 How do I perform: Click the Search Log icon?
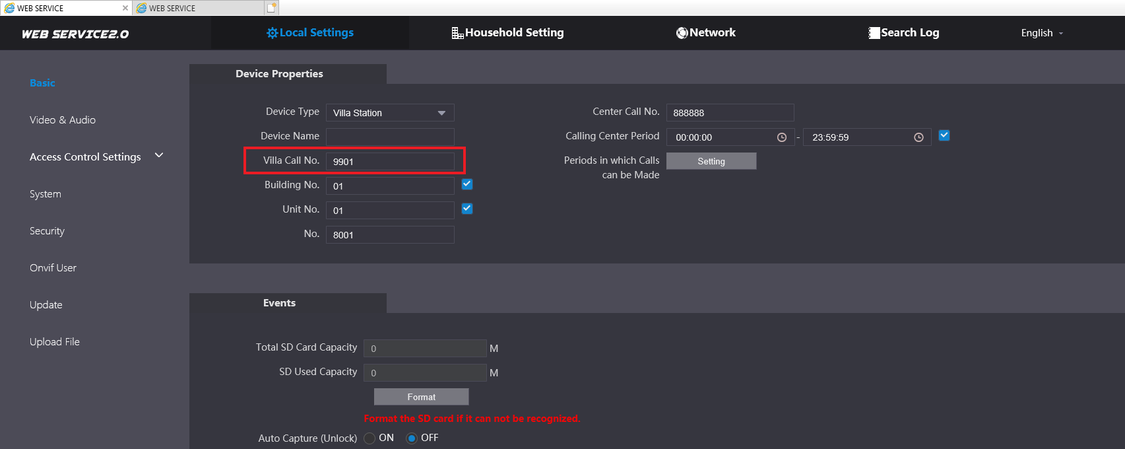point(874,33)
